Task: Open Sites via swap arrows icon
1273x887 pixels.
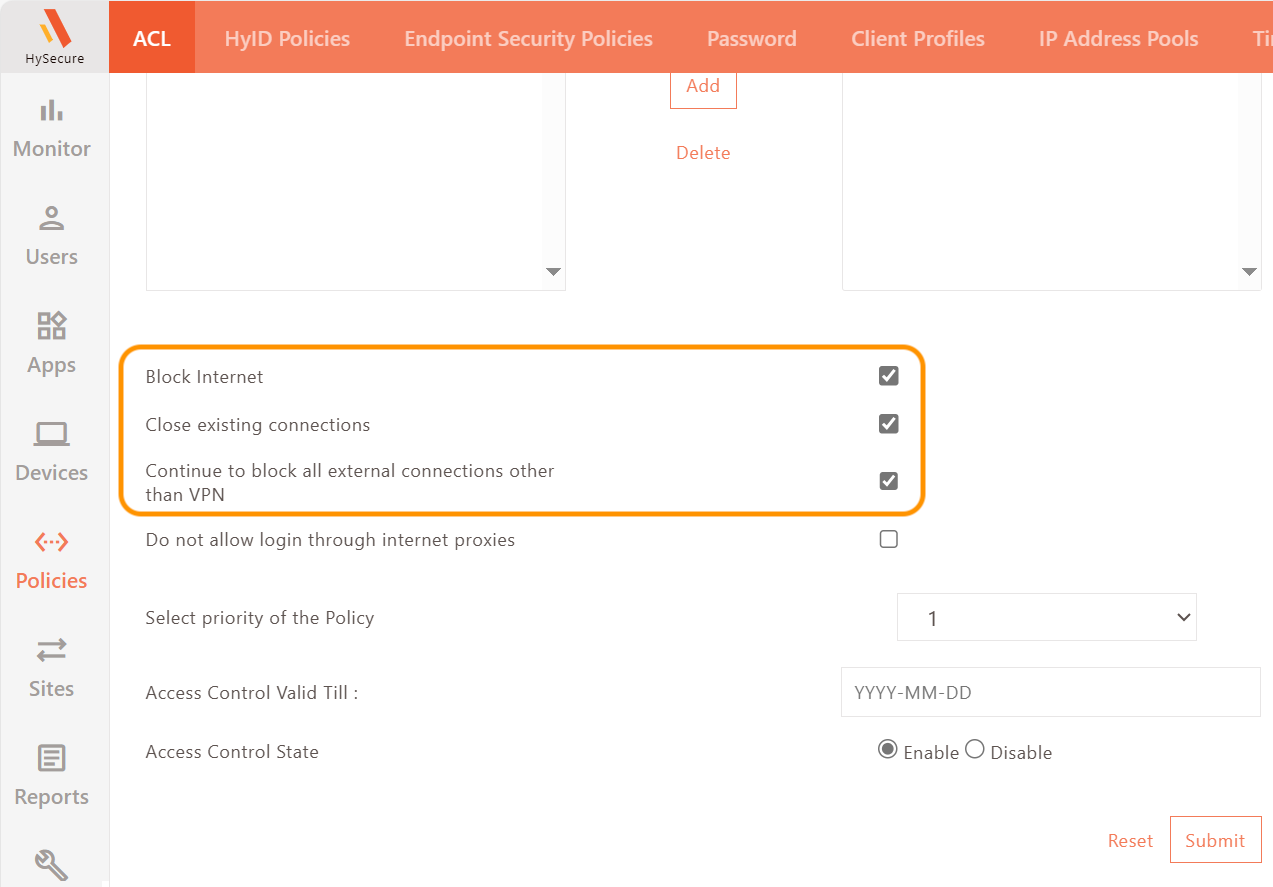Action: click(x=52, y=650)
